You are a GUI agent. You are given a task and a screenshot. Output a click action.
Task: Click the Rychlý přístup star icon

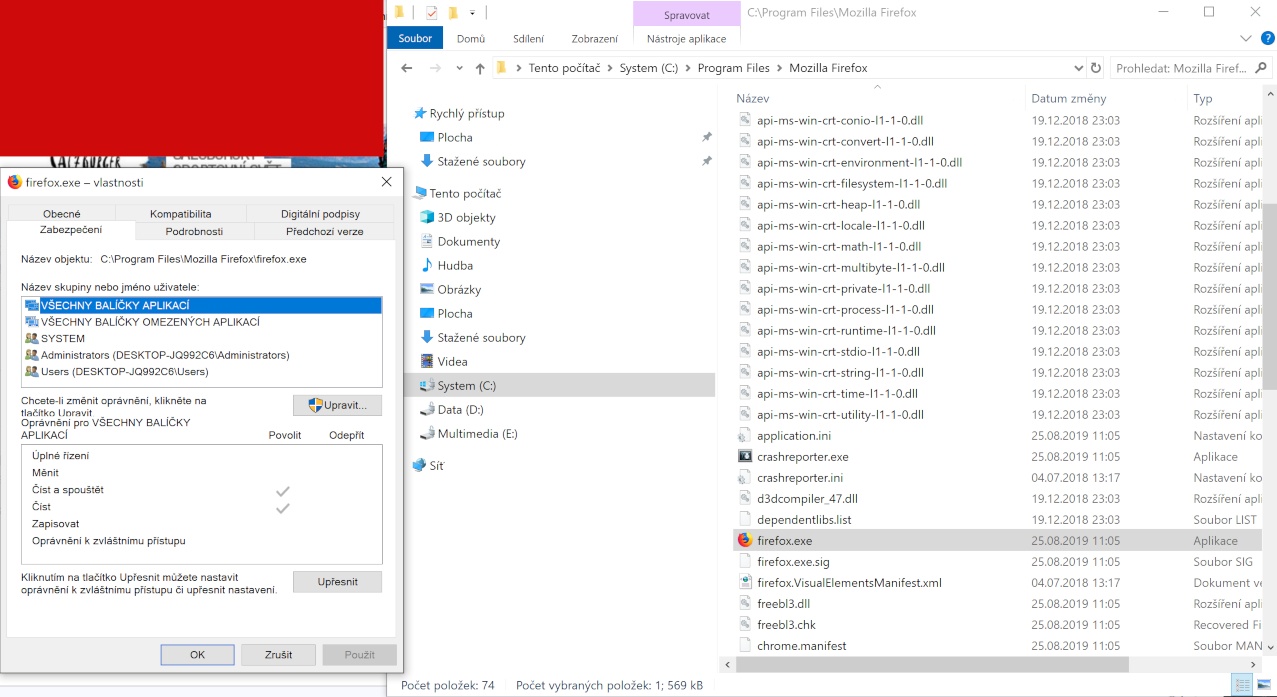pos(420,113)
